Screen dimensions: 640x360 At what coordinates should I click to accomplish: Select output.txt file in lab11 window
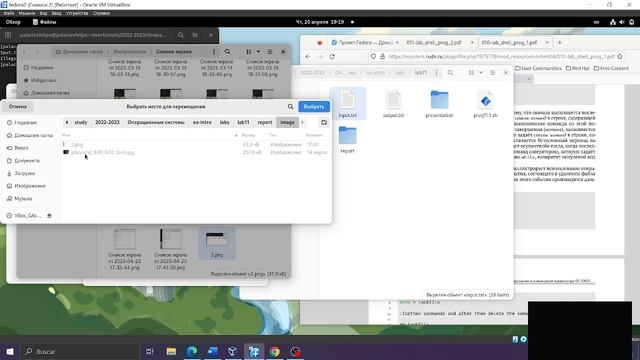click(393, 104)
